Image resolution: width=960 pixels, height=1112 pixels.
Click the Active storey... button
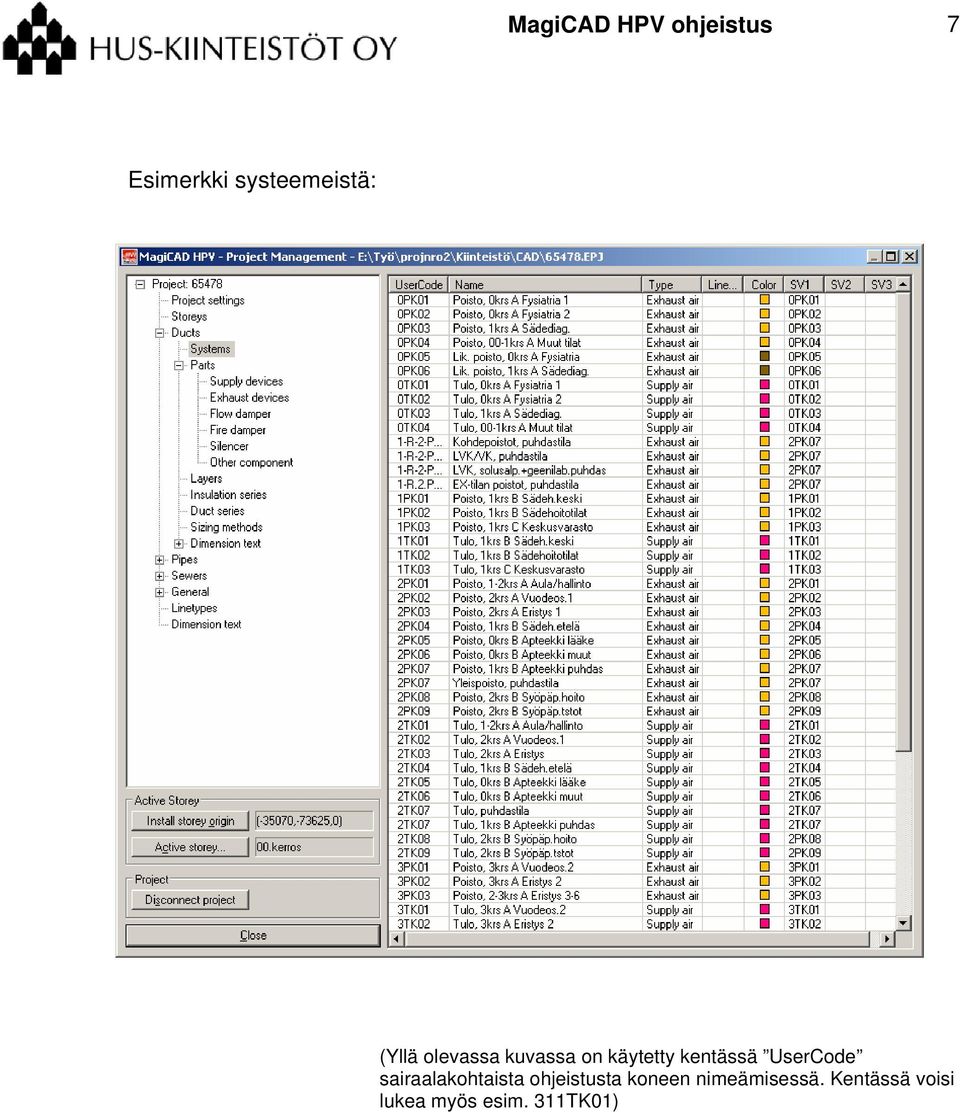(190, 847)
